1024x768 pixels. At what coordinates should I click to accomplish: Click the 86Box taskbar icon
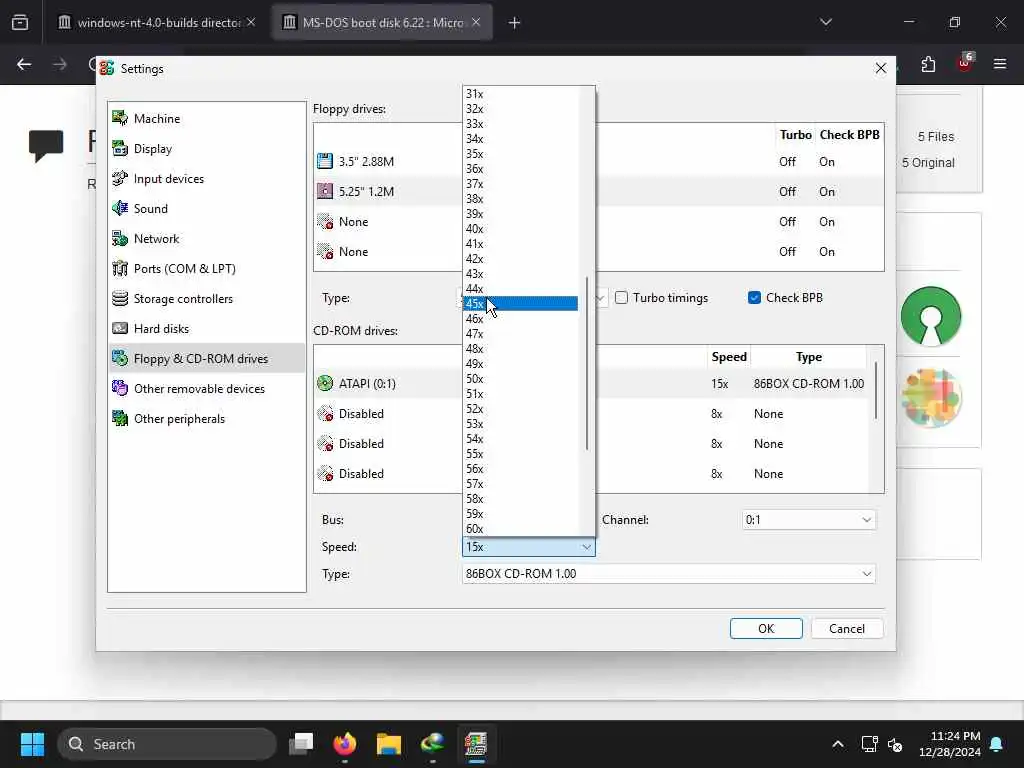click(476, 744)
